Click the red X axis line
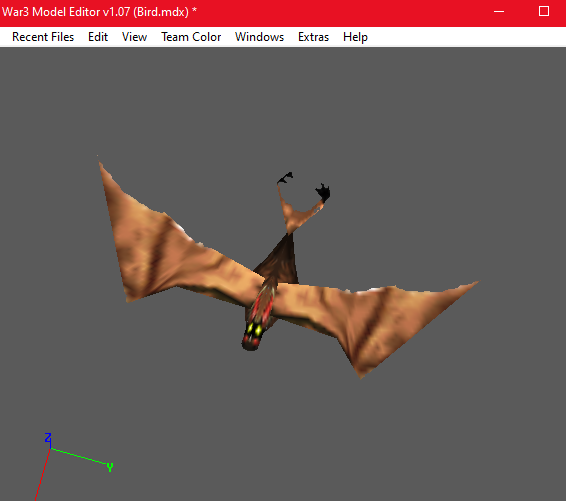566x501 pixels. 43,475
